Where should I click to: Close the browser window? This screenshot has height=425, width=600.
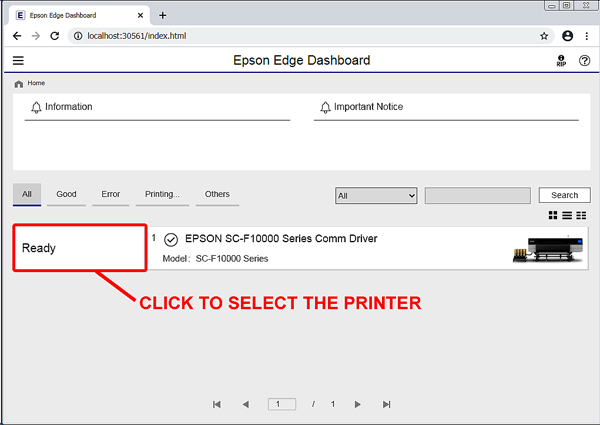(x=586, y=5)
